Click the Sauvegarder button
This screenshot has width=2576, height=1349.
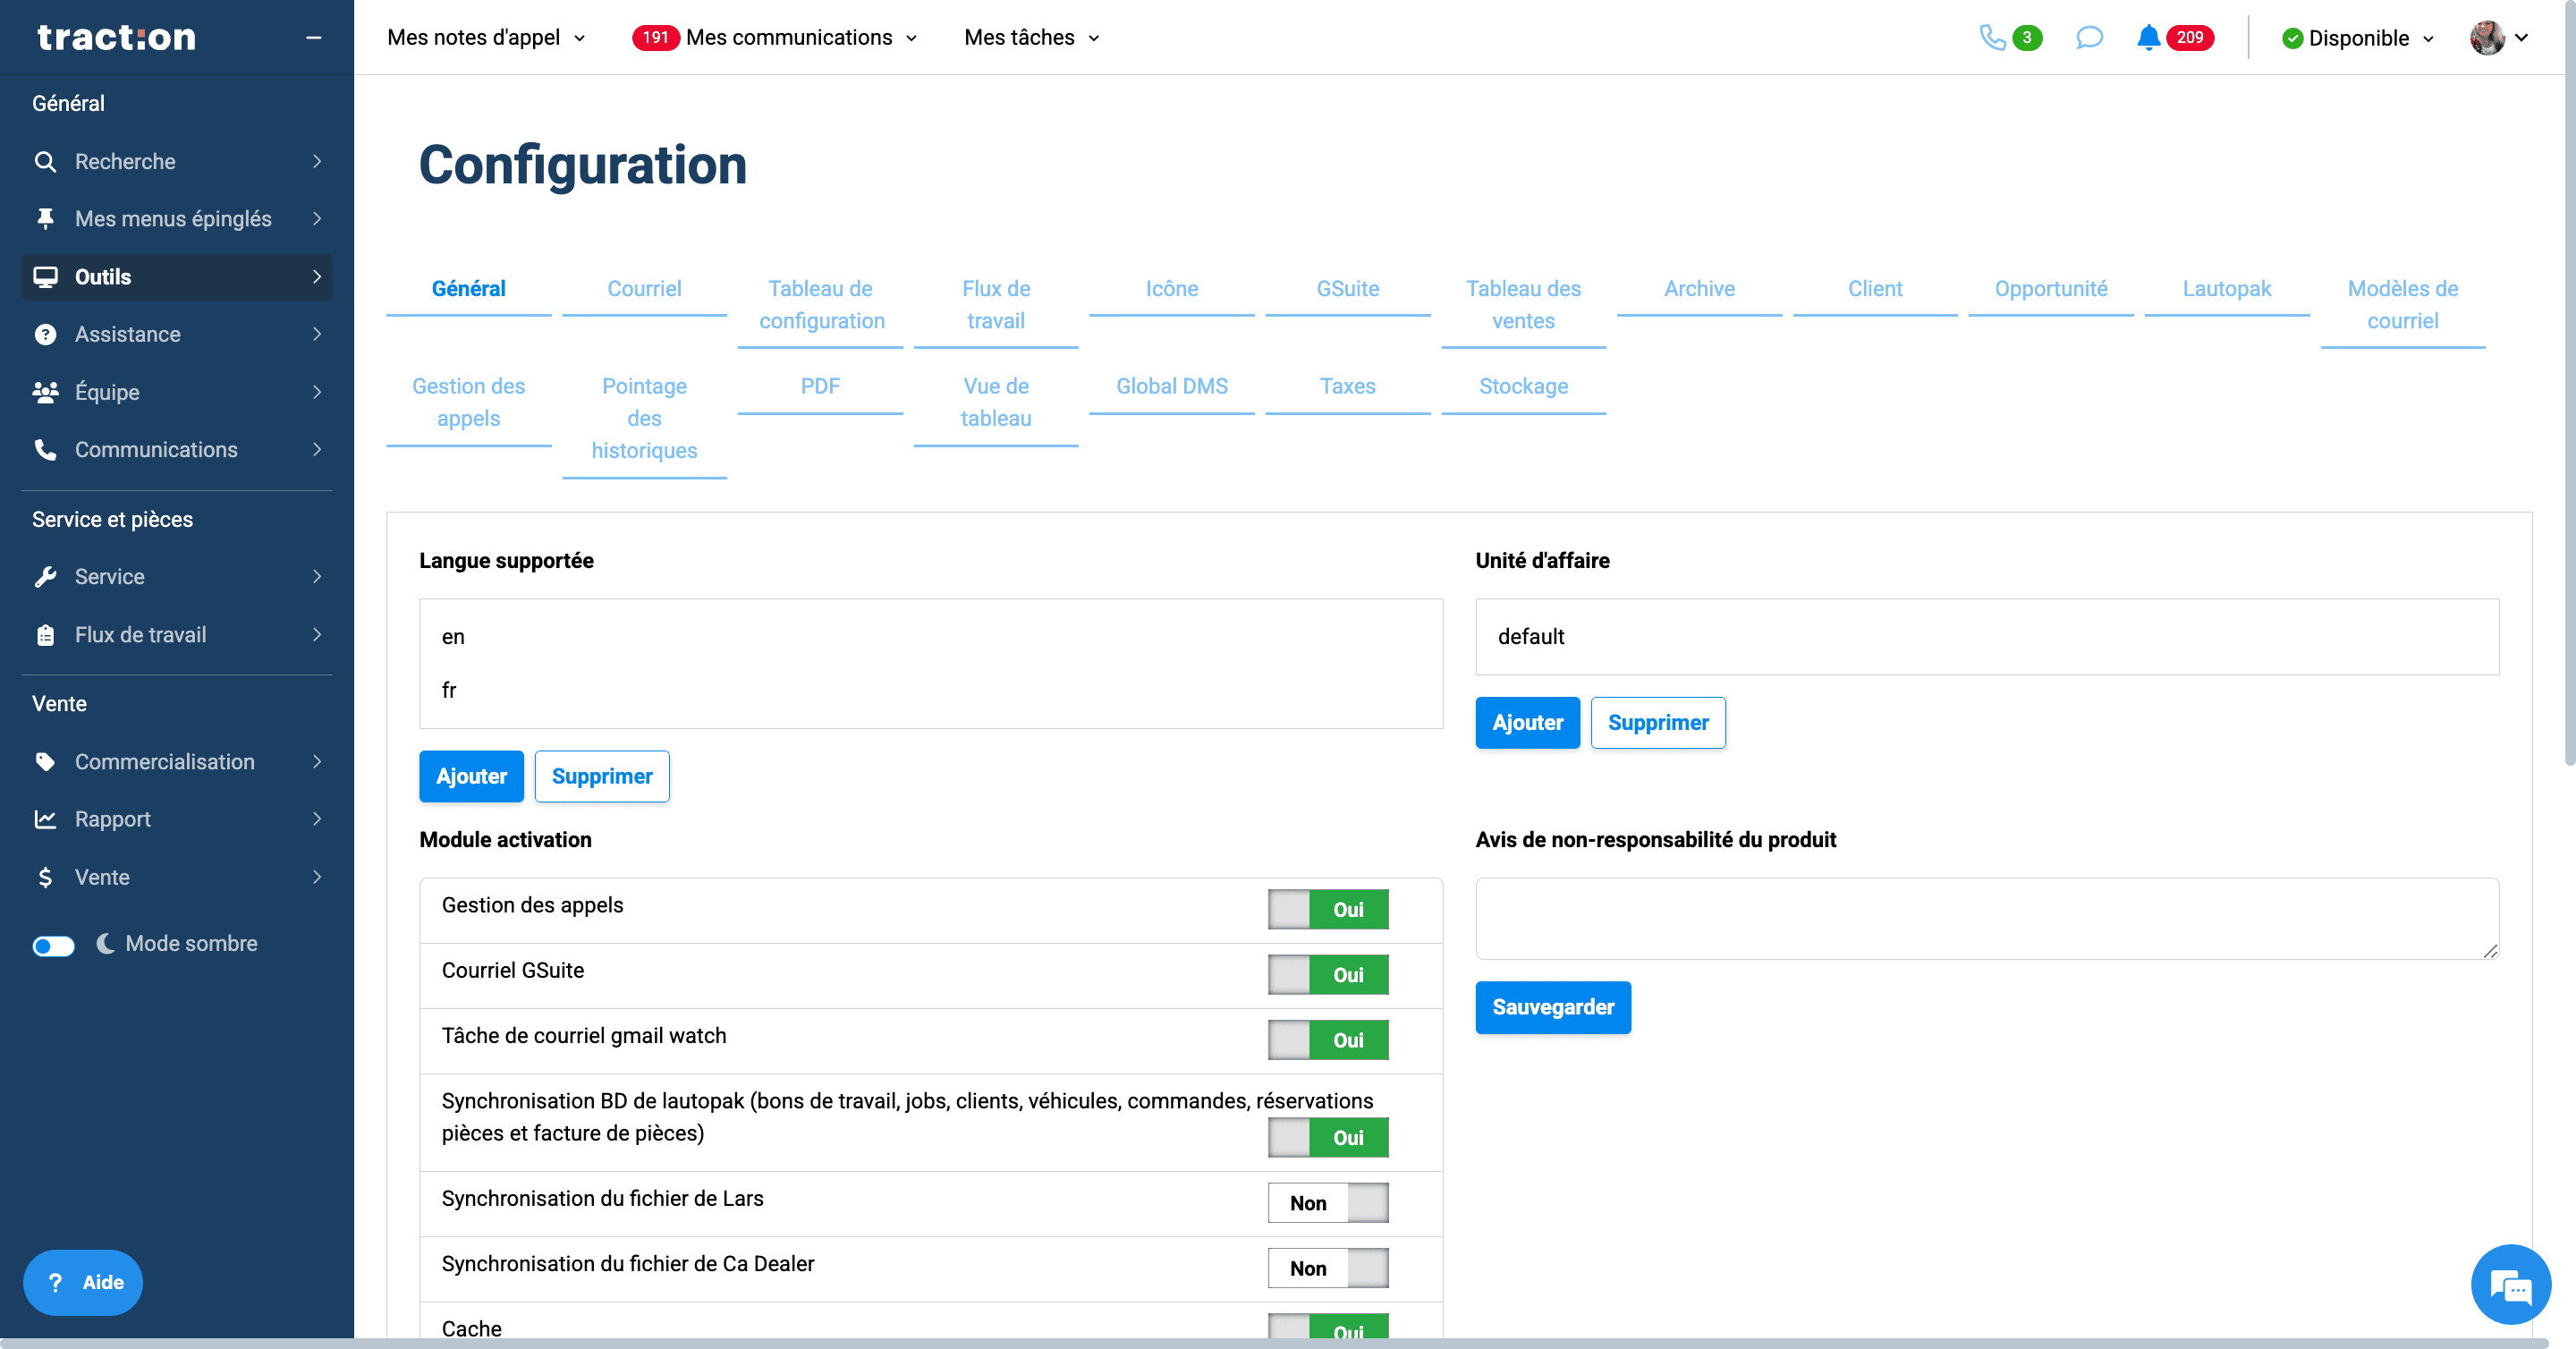[1553, 1007]
